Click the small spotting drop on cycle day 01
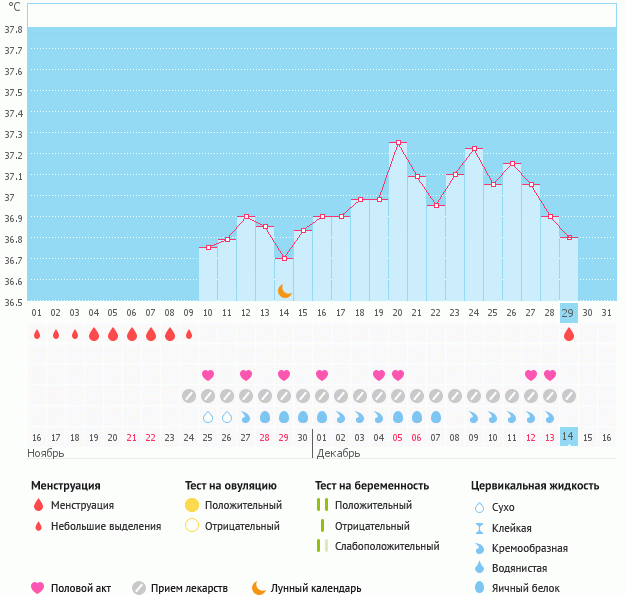Screen dimensions: 626x595 pos(37,334)
